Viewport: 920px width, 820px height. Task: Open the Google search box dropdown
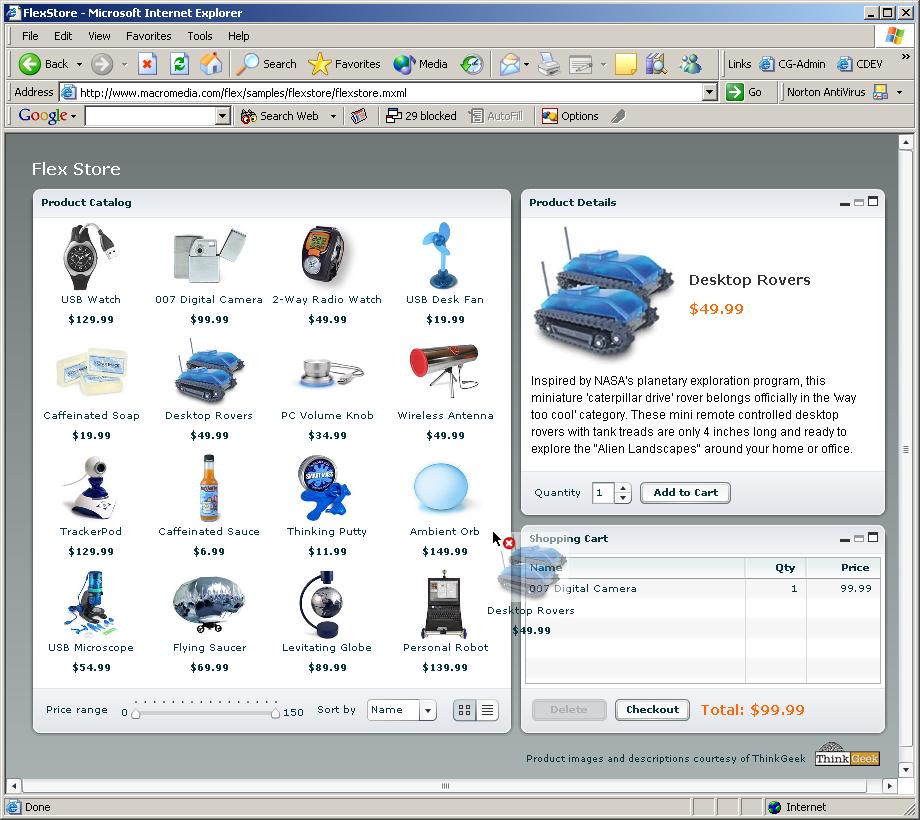(x=222, y=116)
